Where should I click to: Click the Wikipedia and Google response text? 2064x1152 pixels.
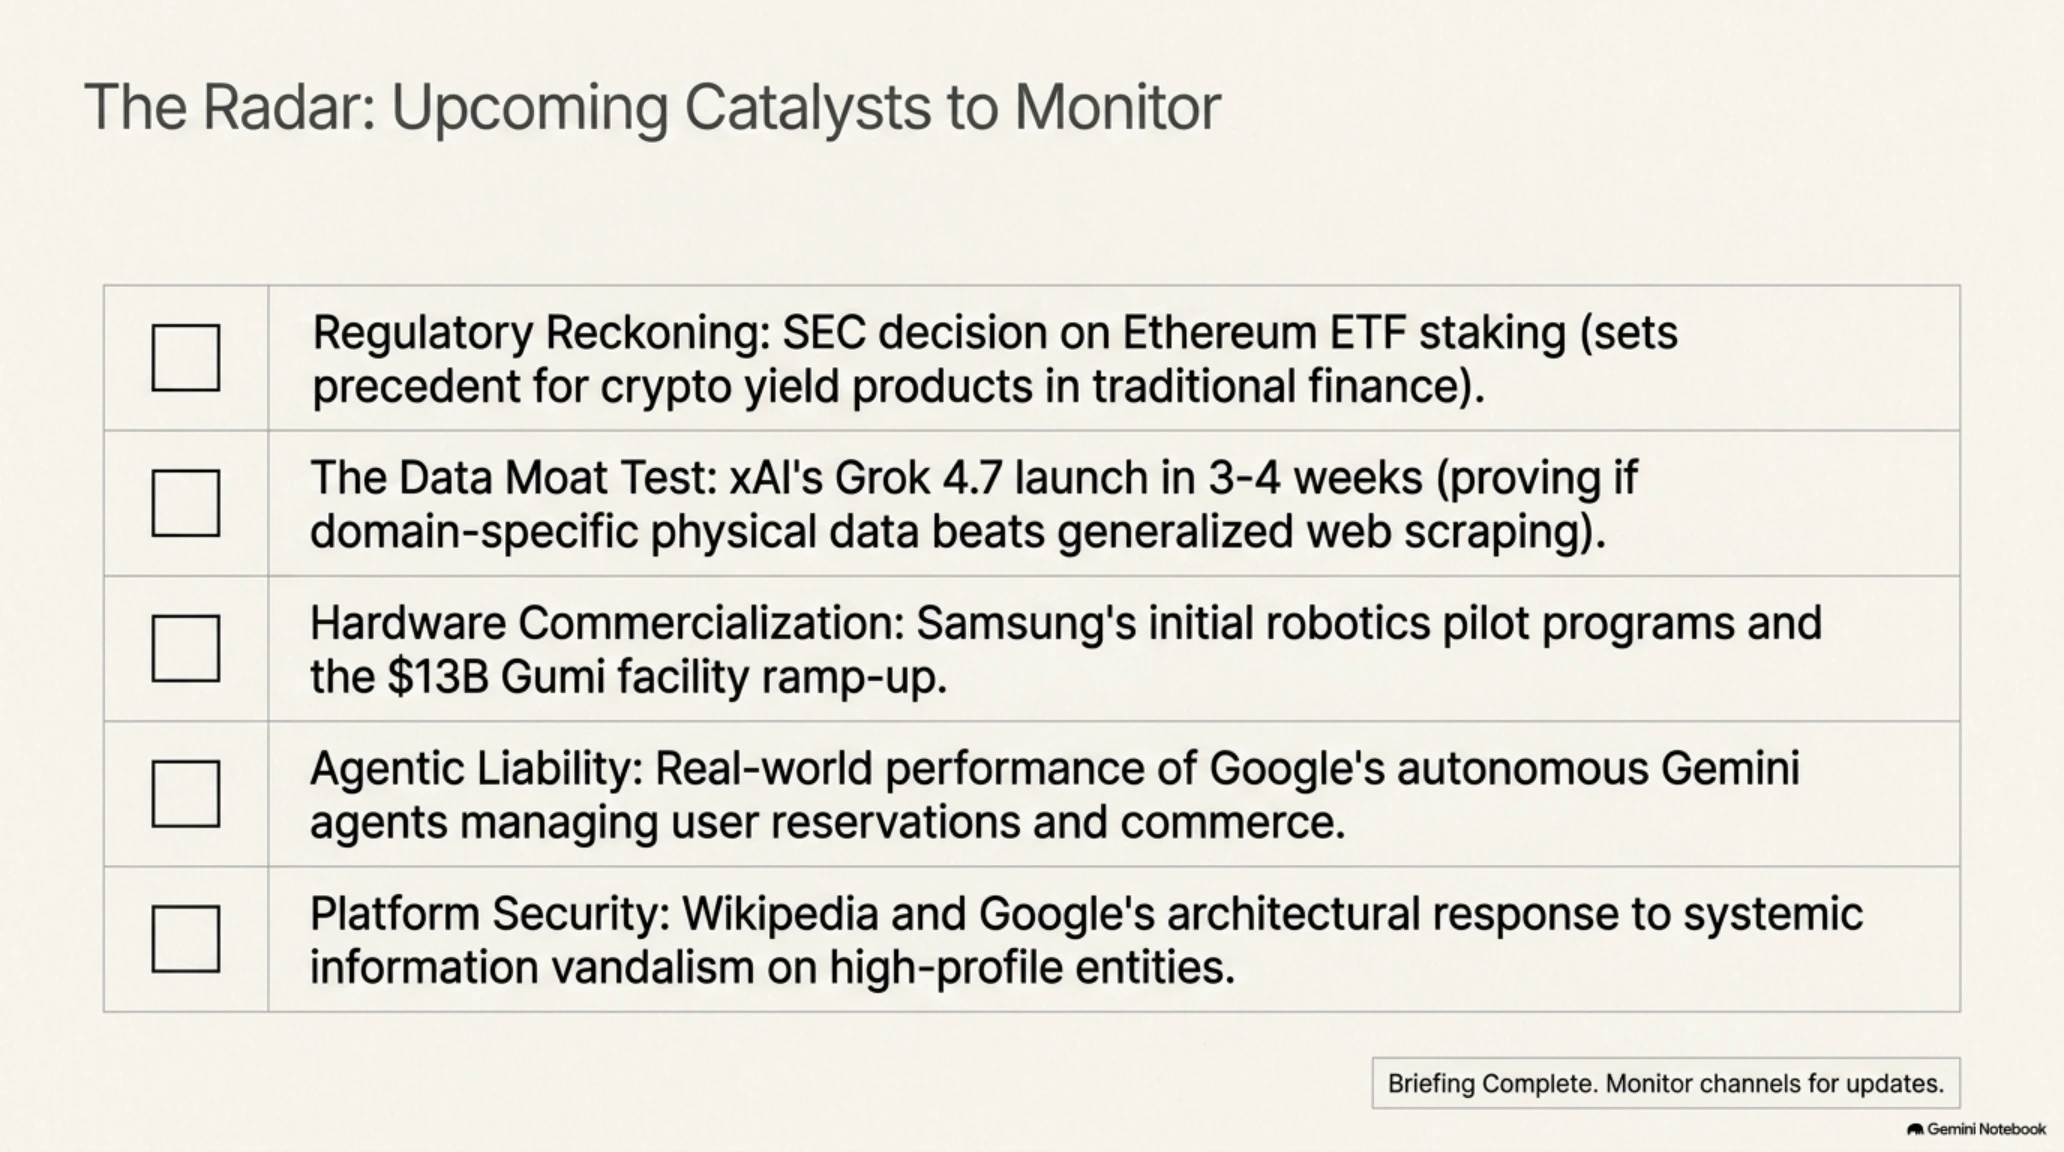(x=1087, y=940)
